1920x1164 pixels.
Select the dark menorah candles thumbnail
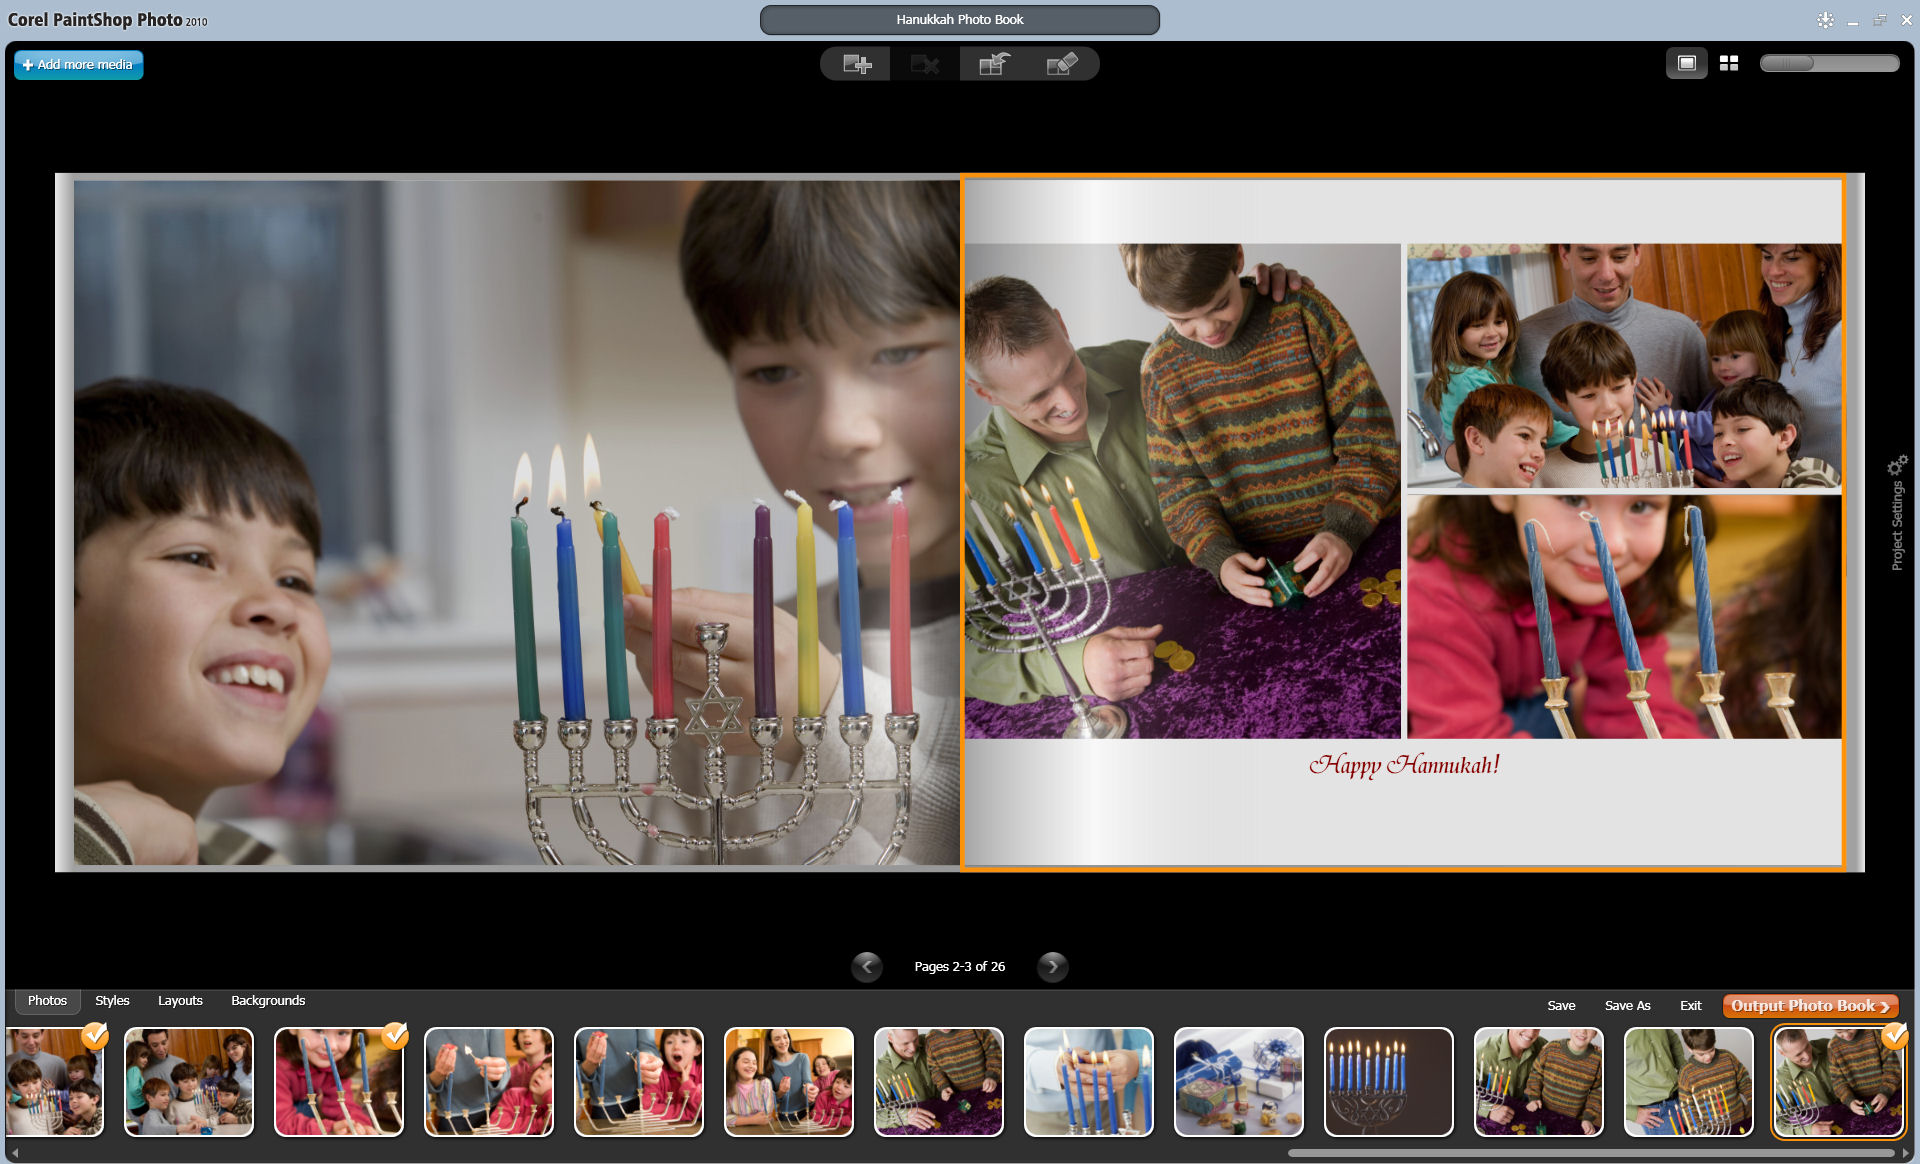(x=1388, y=1082)
